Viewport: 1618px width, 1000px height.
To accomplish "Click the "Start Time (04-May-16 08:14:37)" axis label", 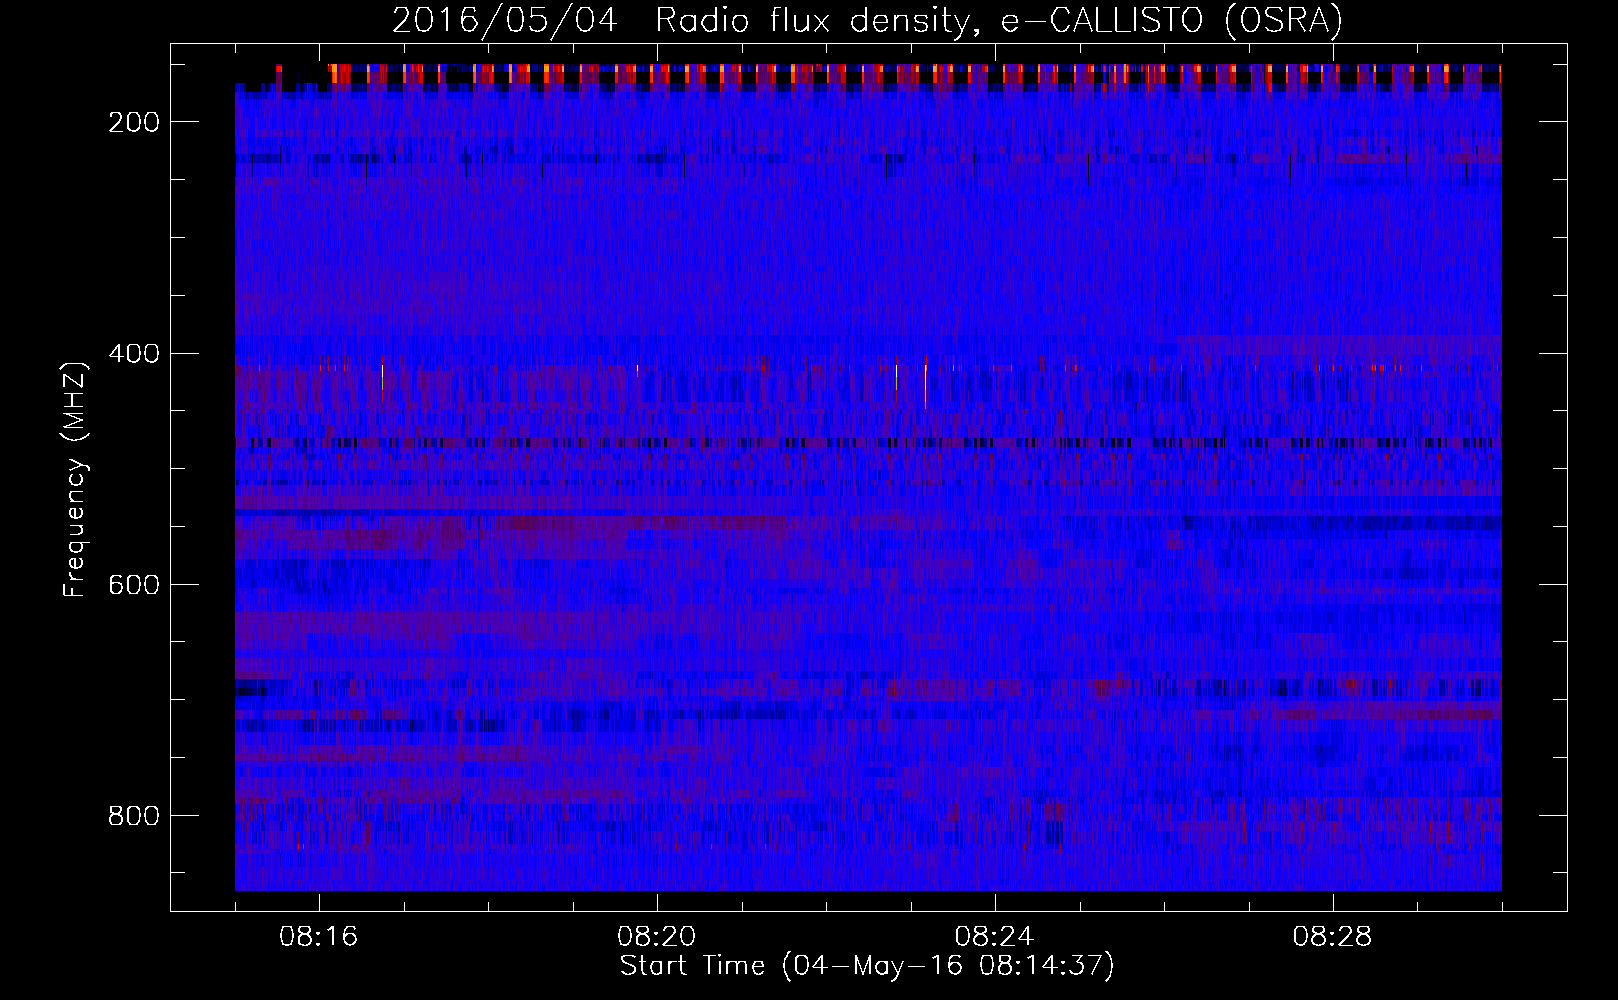I will click(867, 966).
